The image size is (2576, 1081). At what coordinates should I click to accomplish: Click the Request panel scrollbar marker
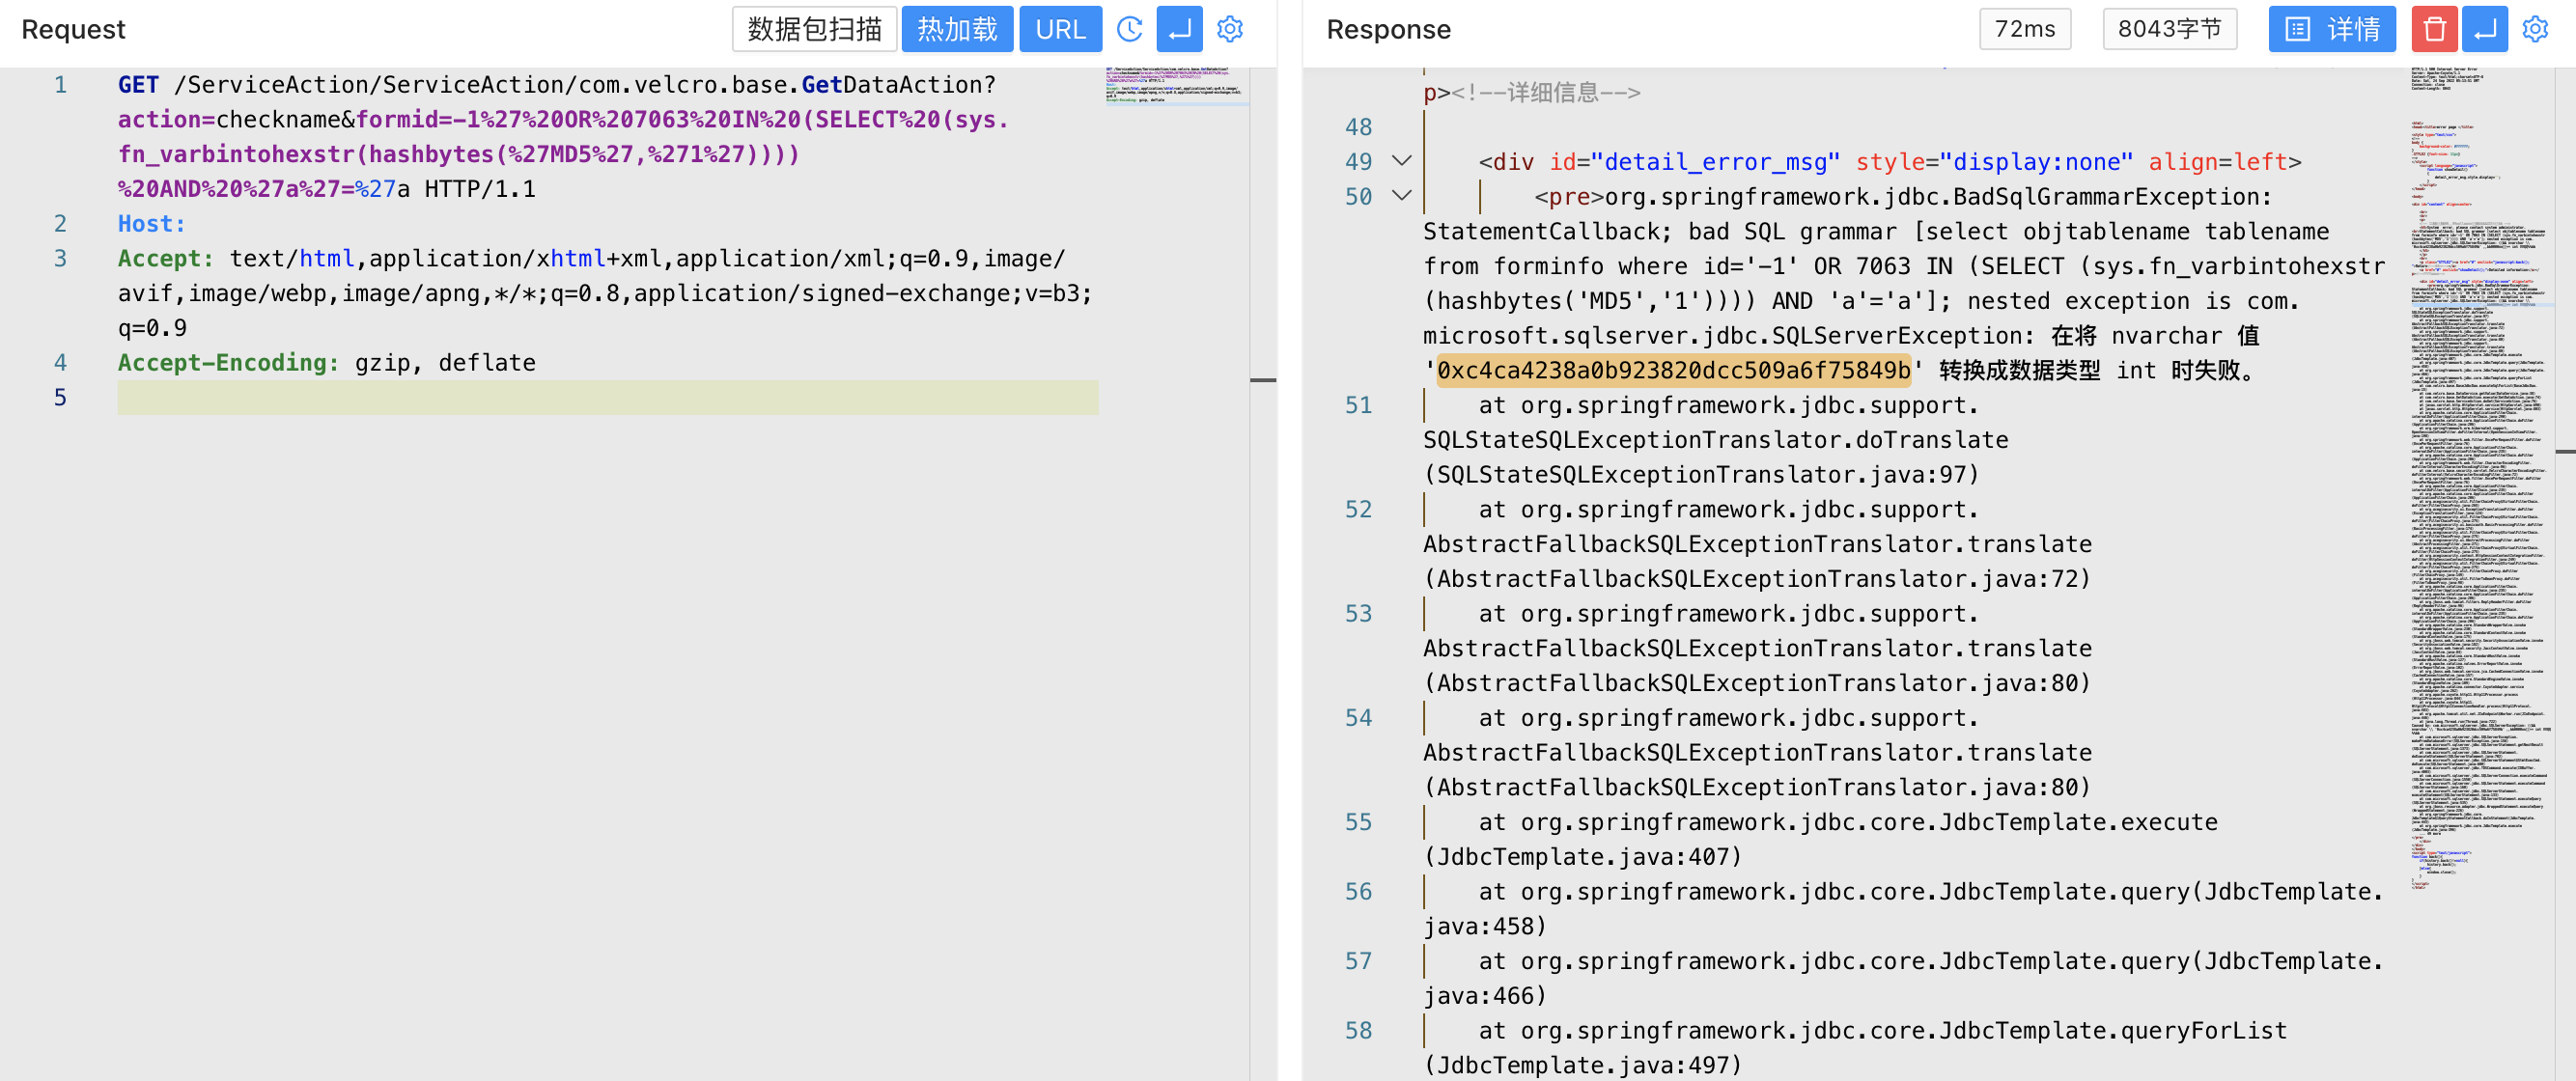[1263, 380]
